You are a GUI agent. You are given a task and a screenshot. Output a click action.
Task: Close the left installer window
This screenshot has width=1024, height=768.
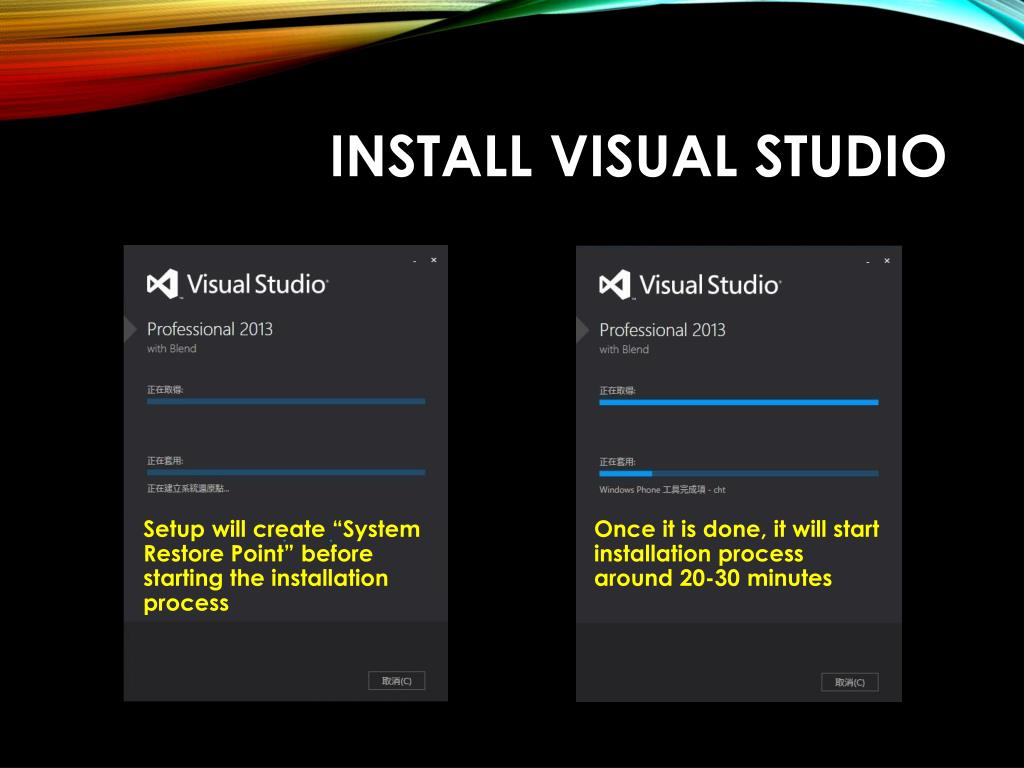(434, 260)
